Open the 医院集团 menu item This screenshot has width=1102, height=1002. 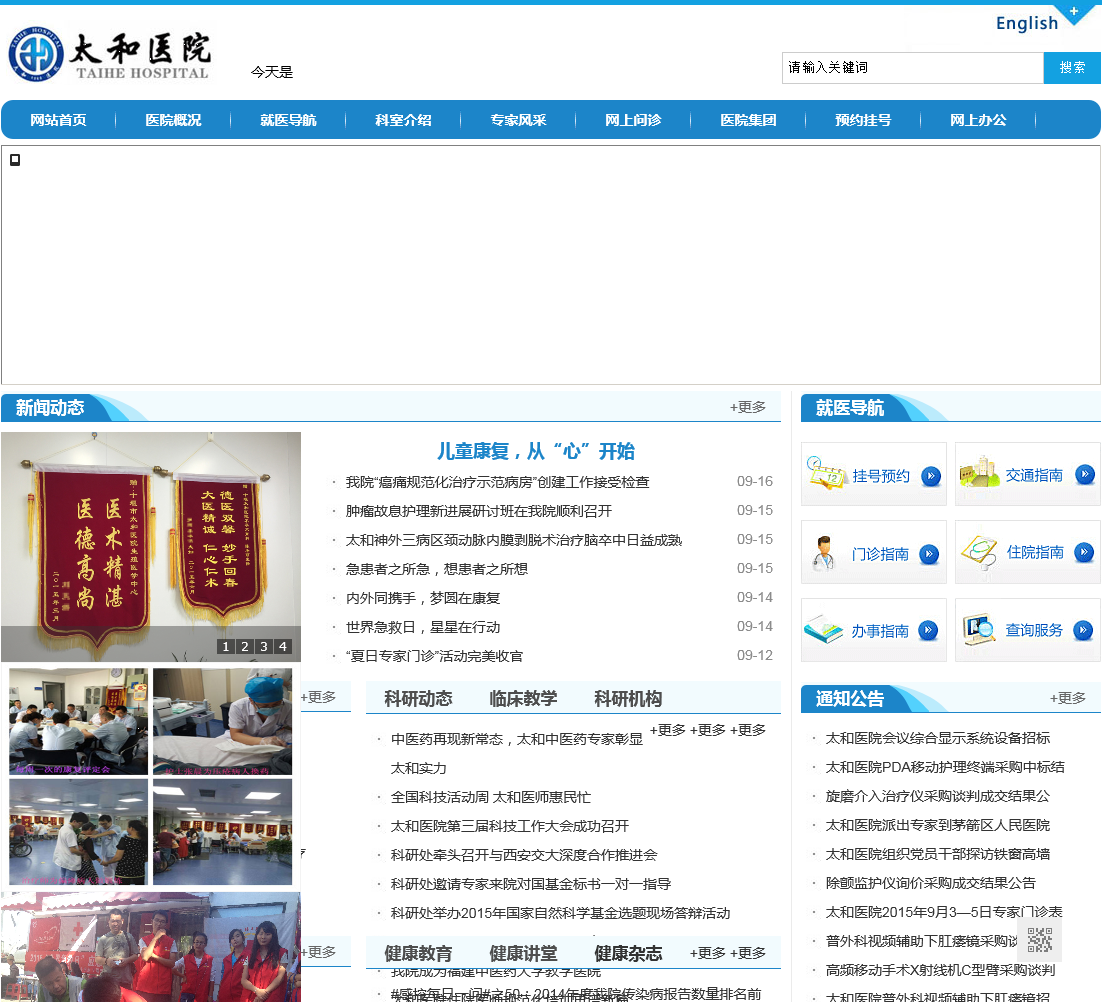[x=748, y=120]
